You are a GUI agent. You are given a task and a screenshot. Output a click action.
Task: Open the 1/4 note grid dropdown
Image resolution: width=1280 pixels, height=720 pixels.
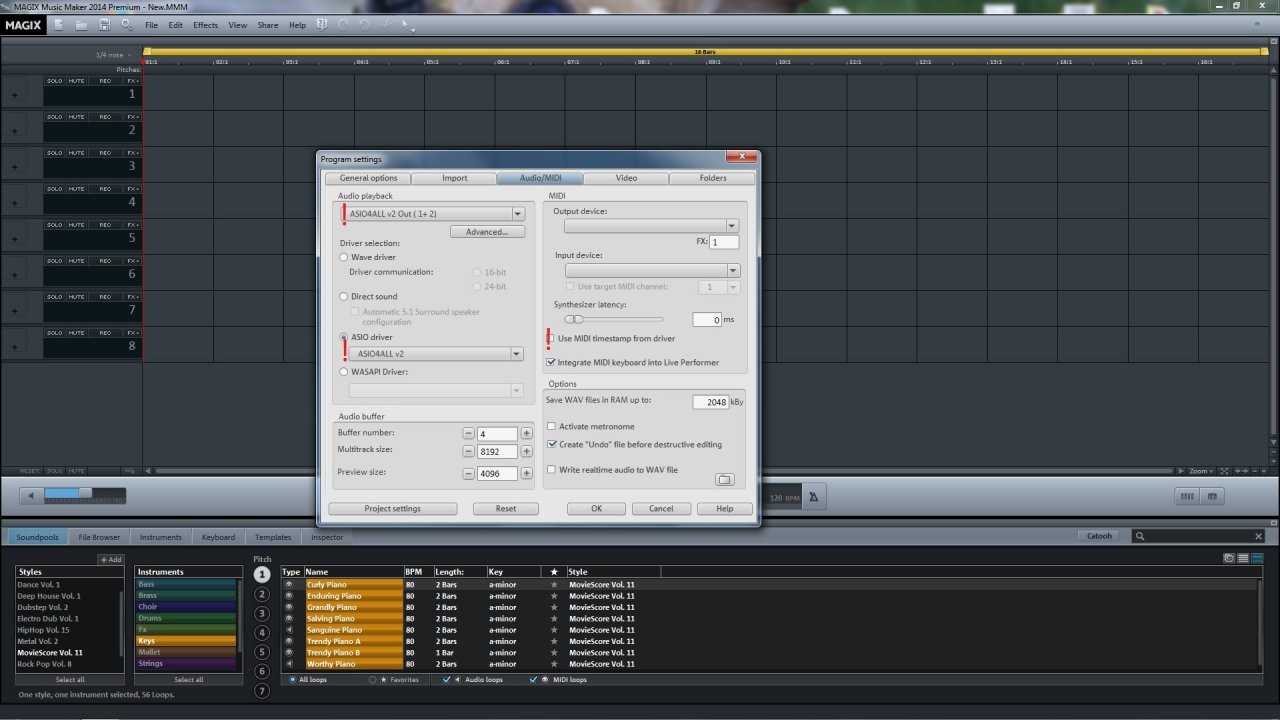pos(114,55)
